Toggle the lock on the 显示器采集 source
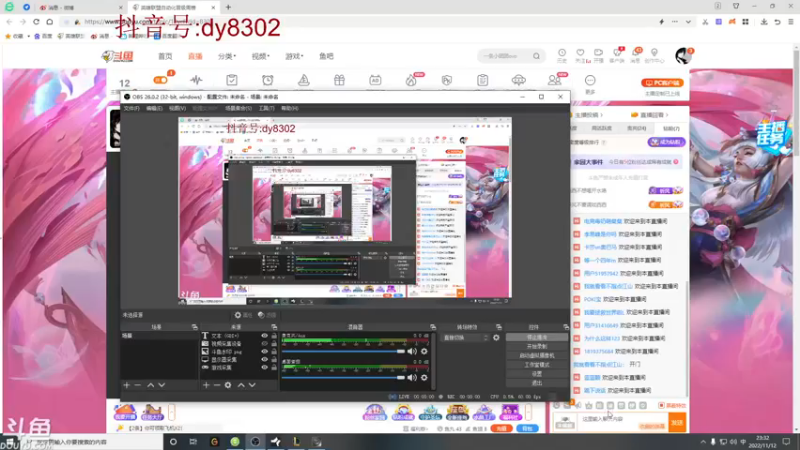The image size is (800, 450). point(274,360)
